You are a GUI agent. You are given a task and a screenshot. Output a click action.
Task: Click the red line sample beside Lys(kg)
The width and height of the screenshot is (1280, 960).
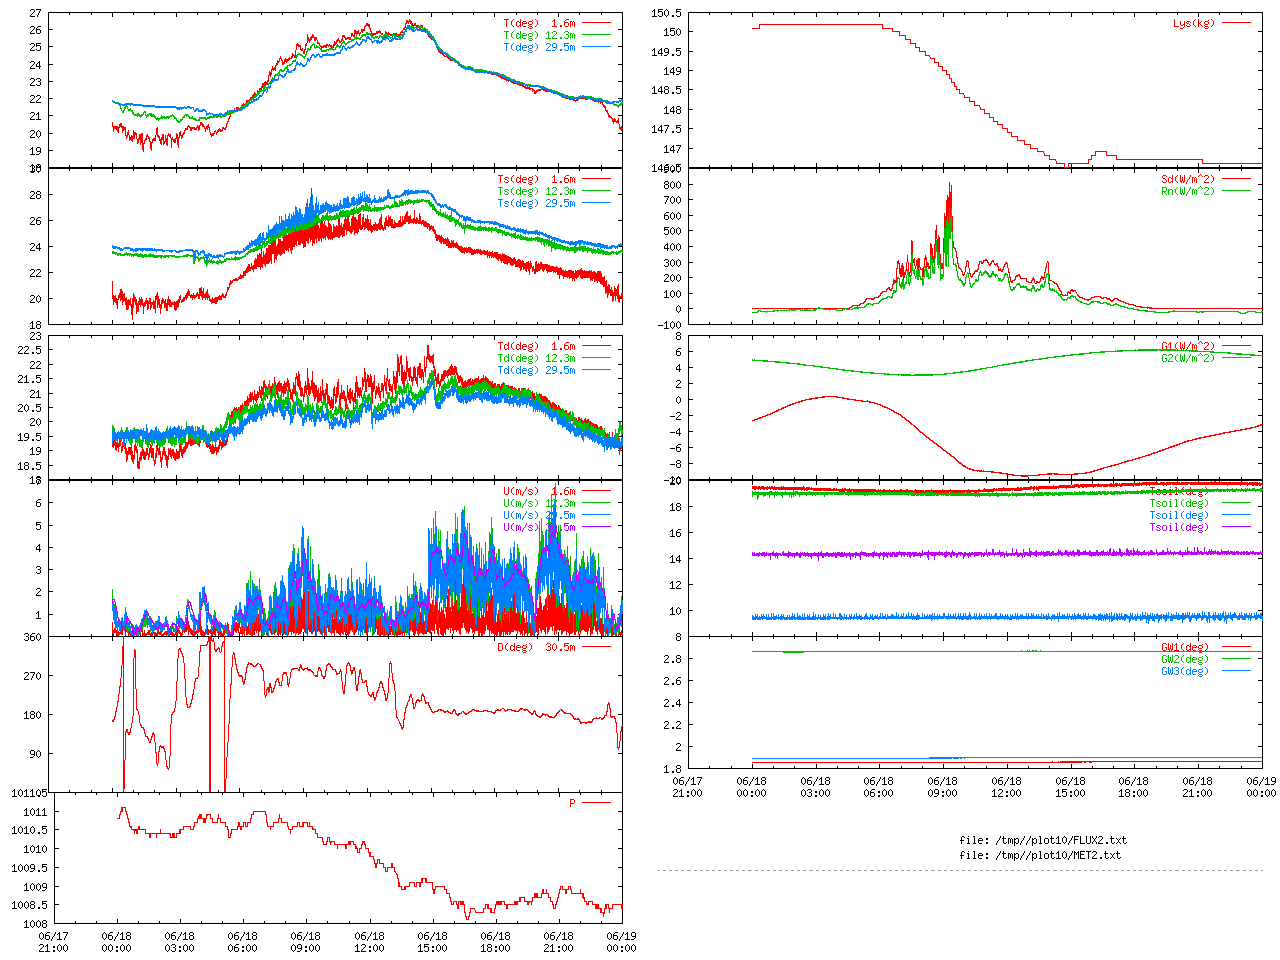pyautogui.click(x=1236, y=23)
